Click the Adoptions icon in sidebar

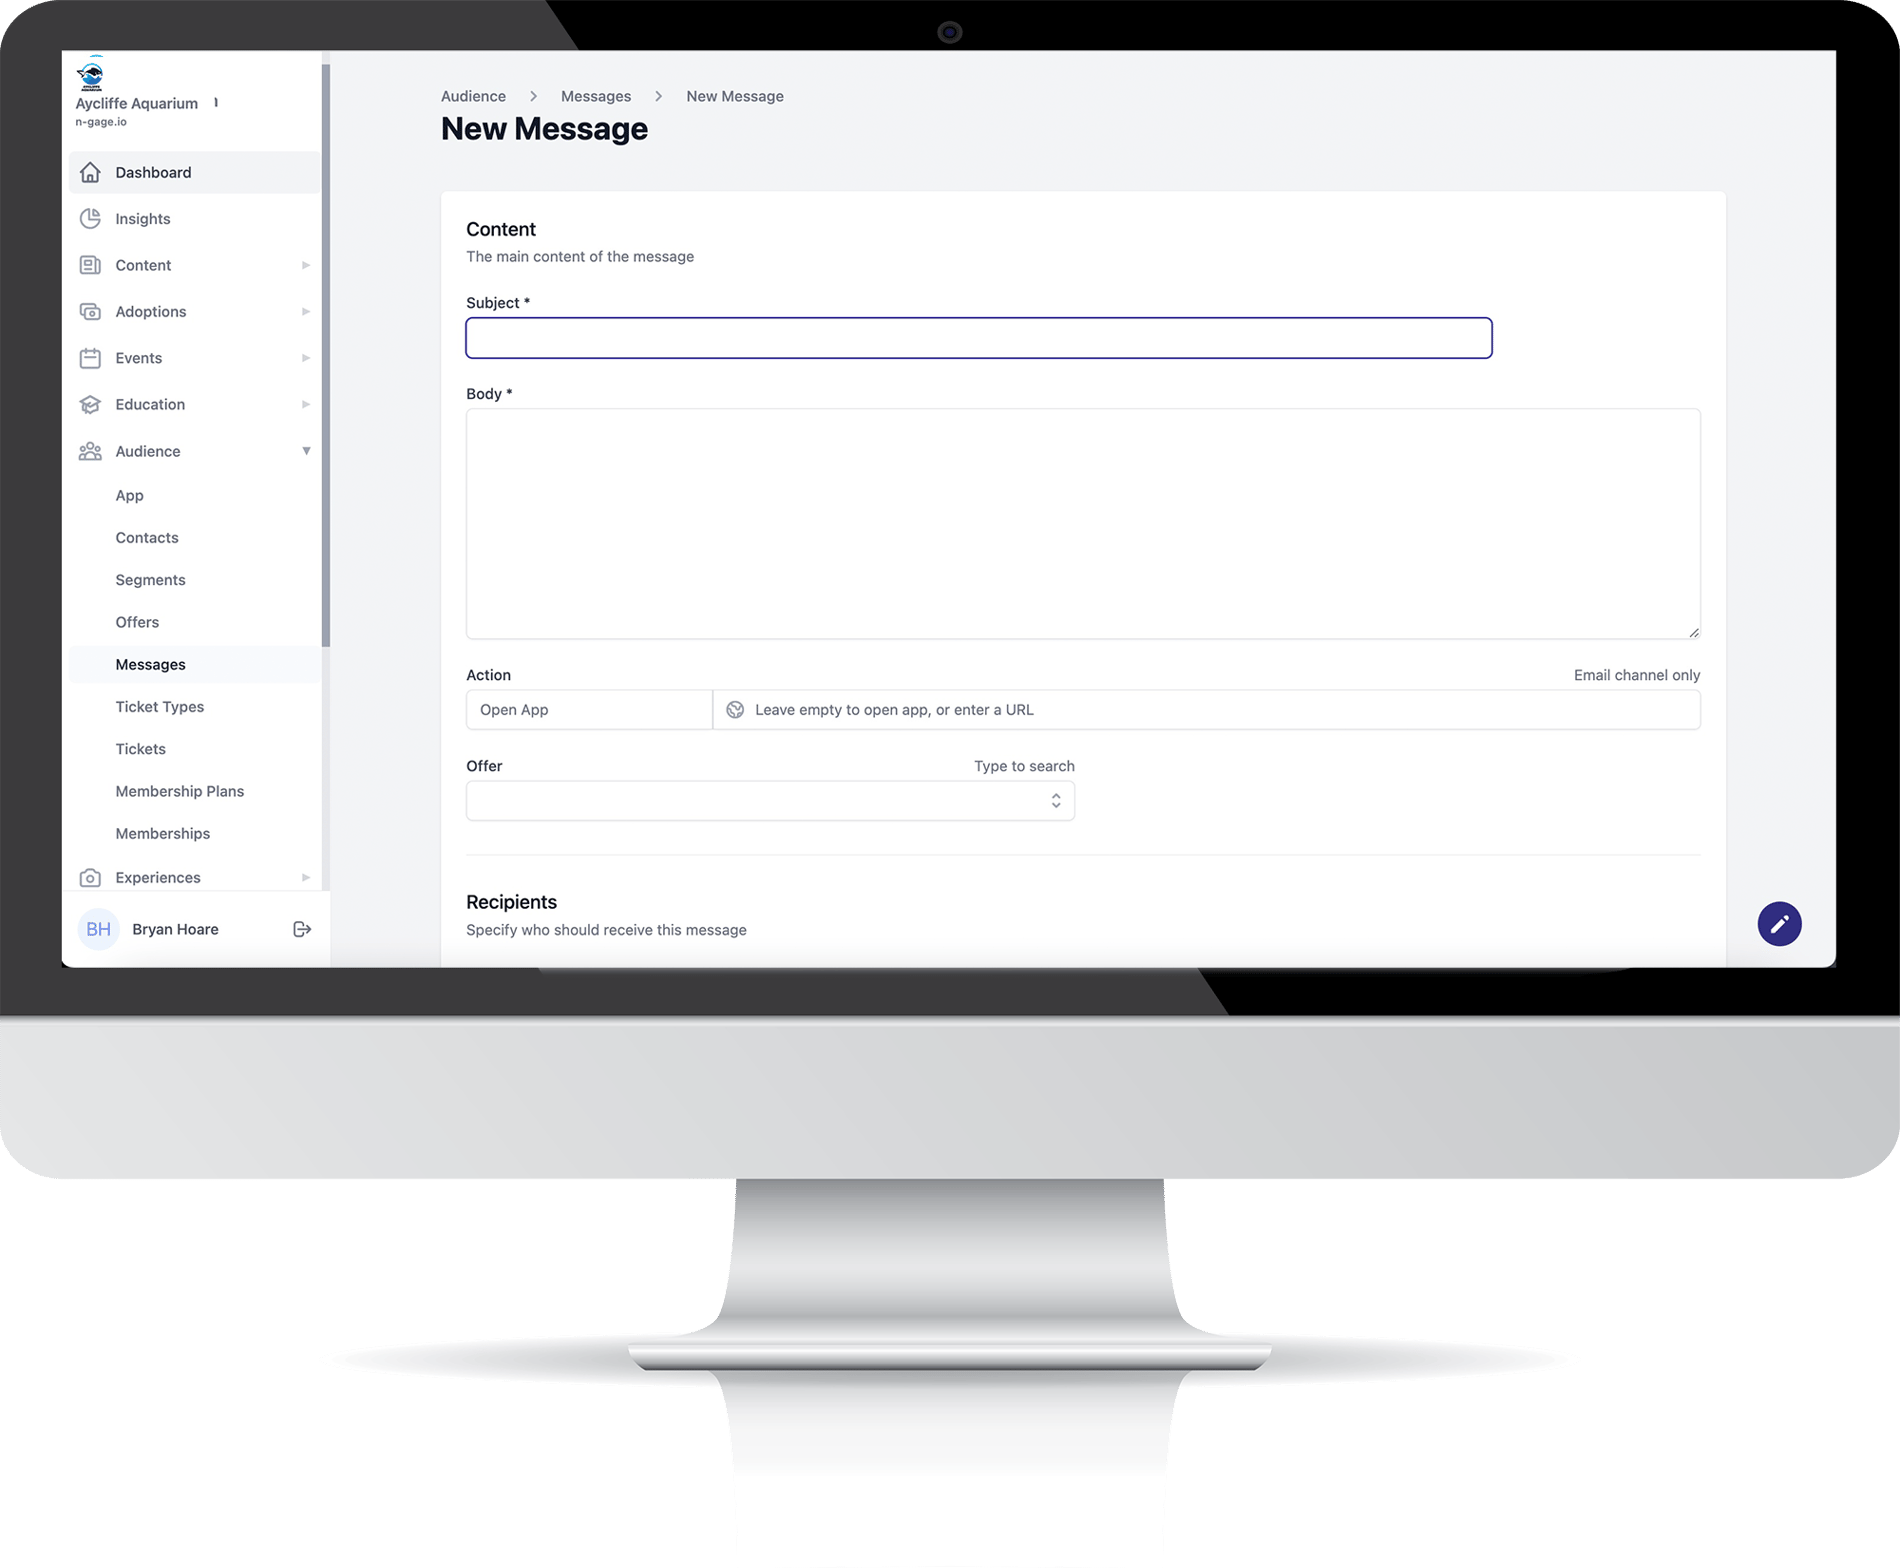[x=90, y=311]
